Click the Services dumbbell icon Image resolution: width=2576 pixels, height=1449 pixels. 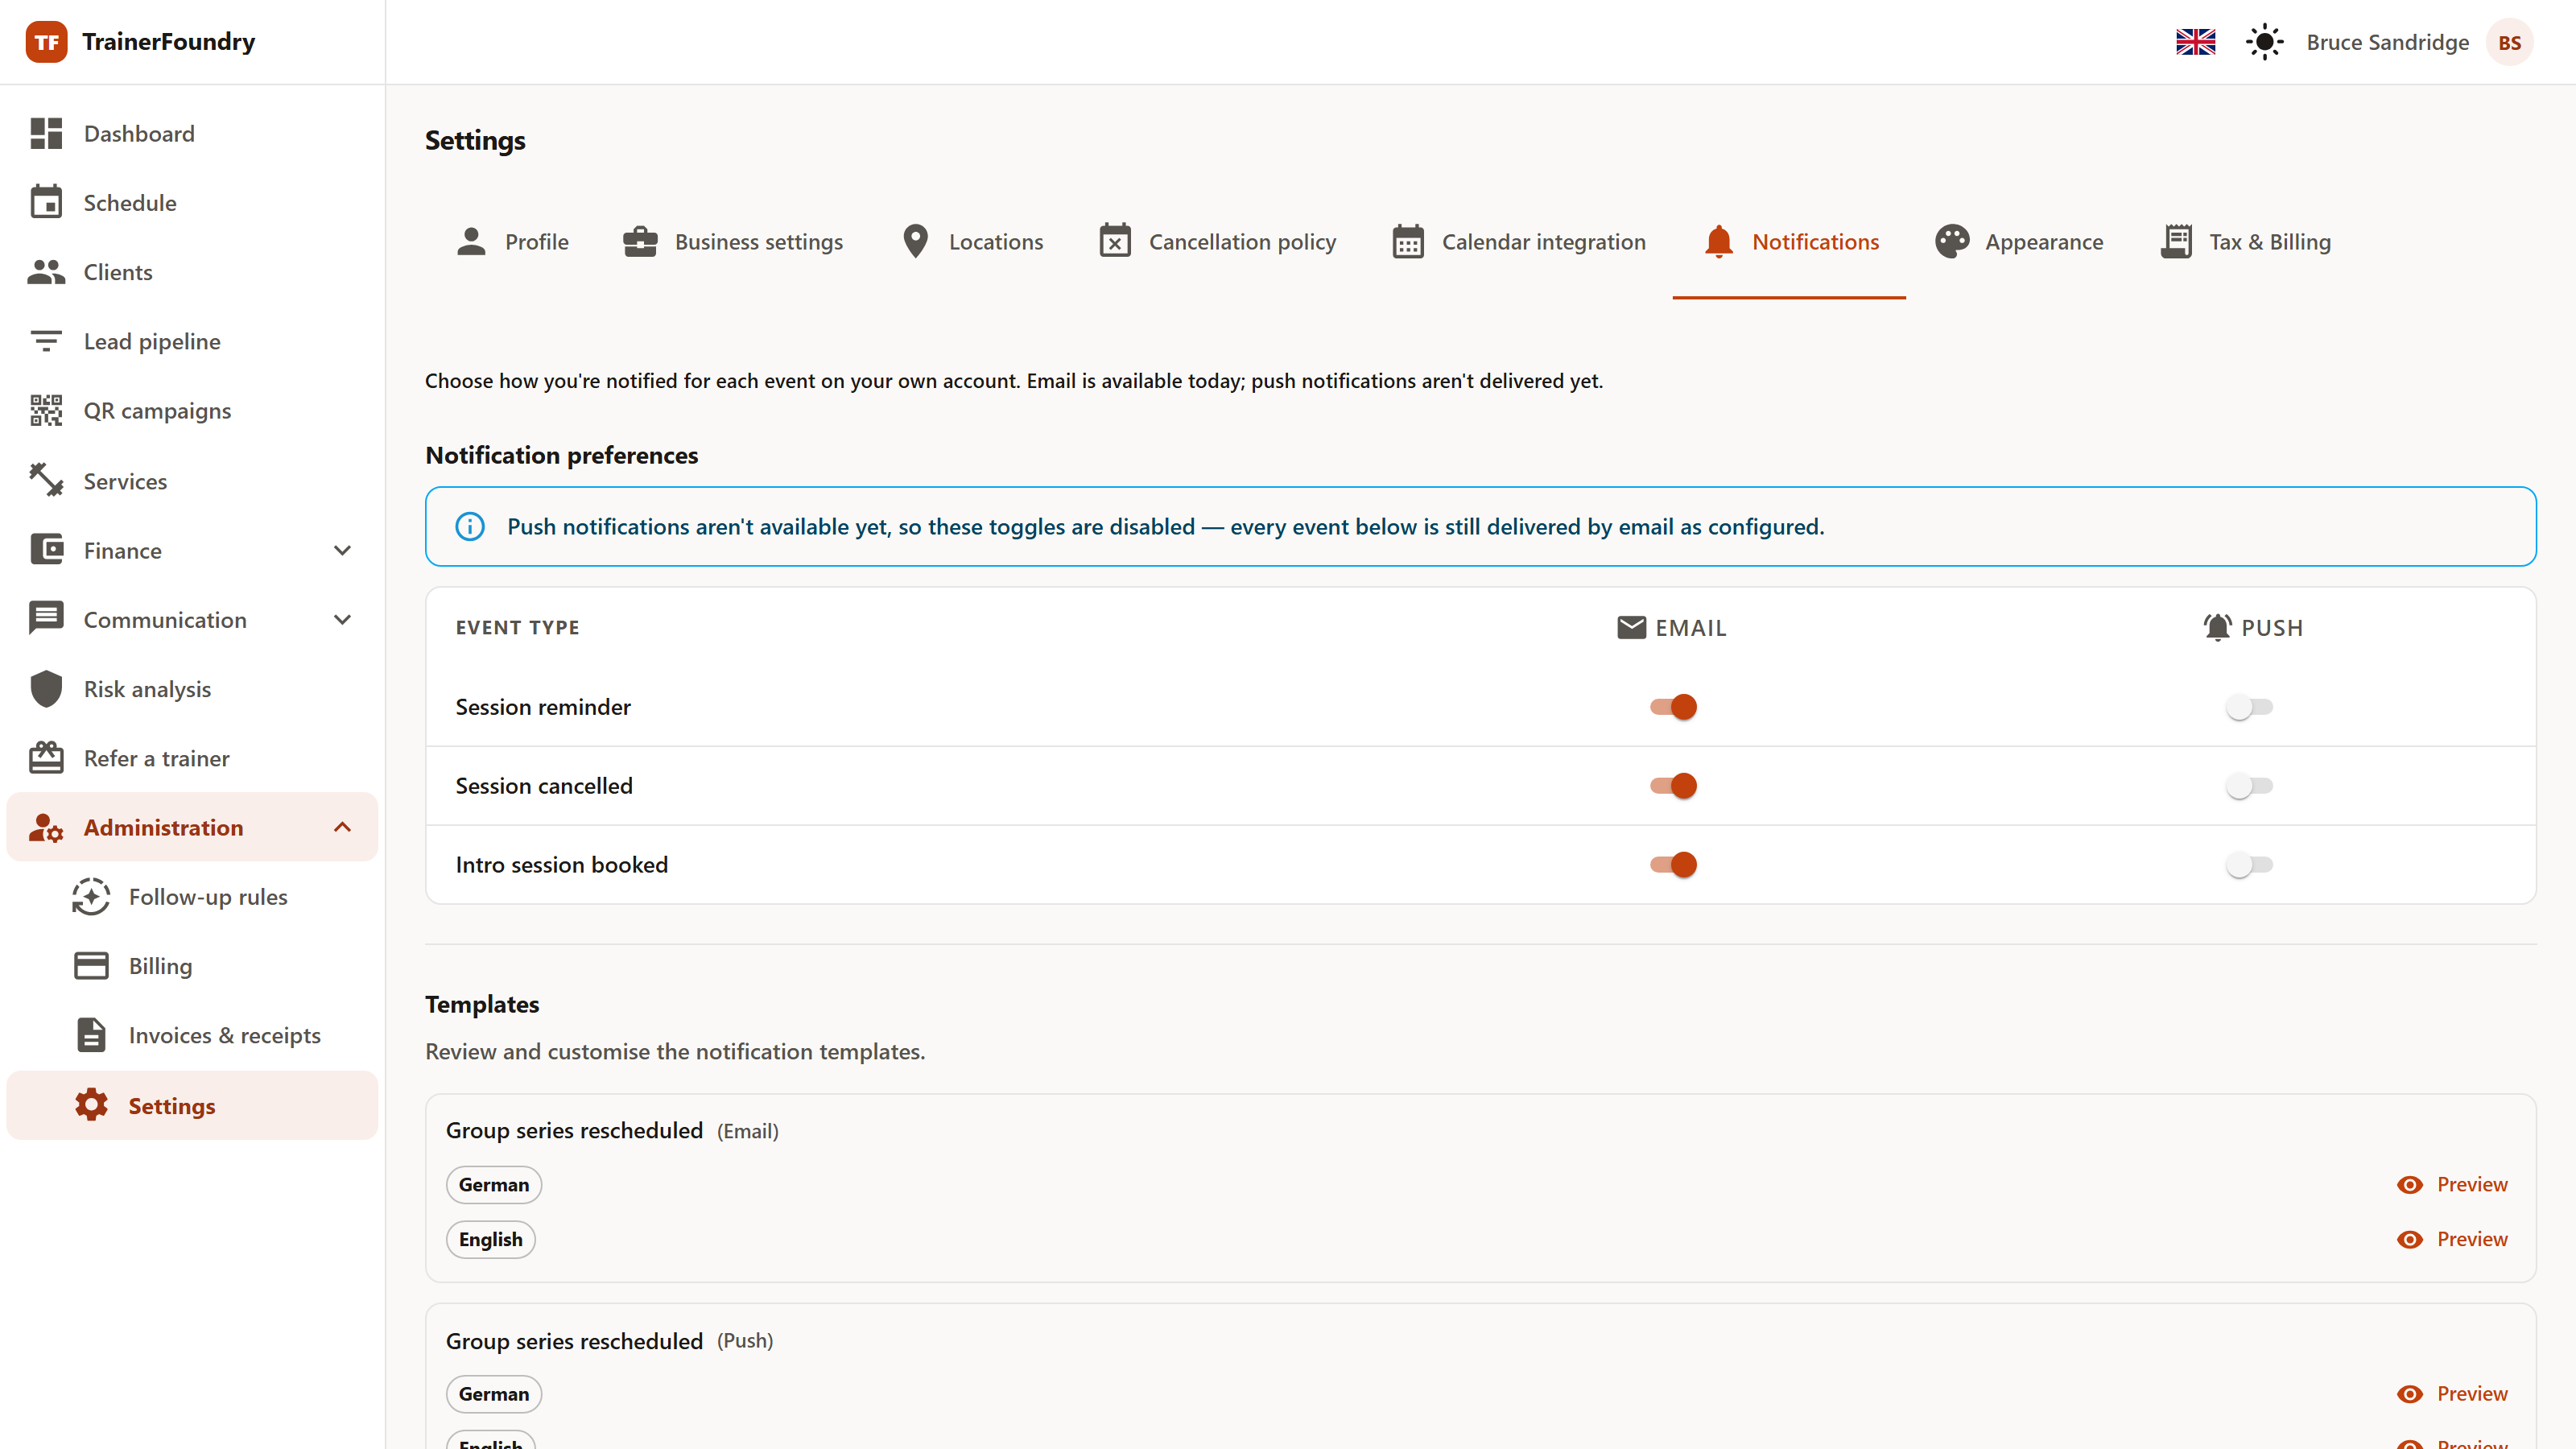click(46, 480)
